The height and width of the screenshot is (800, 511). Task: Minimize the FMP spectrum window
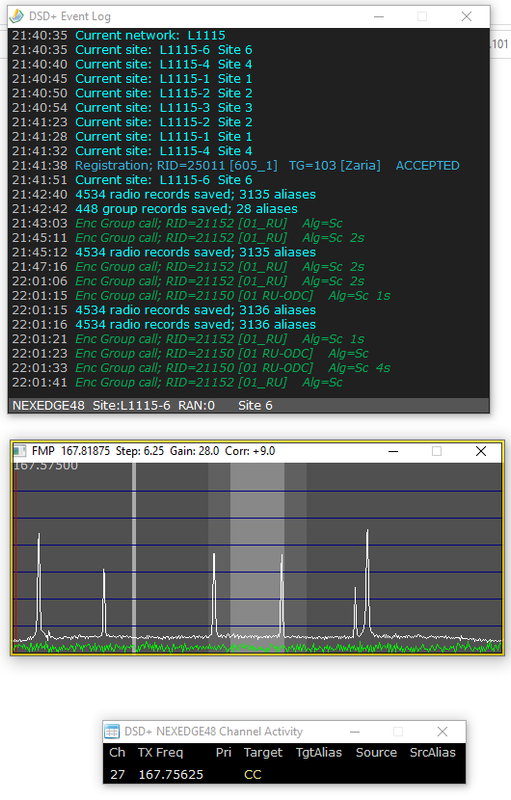[x=393, y=451]
